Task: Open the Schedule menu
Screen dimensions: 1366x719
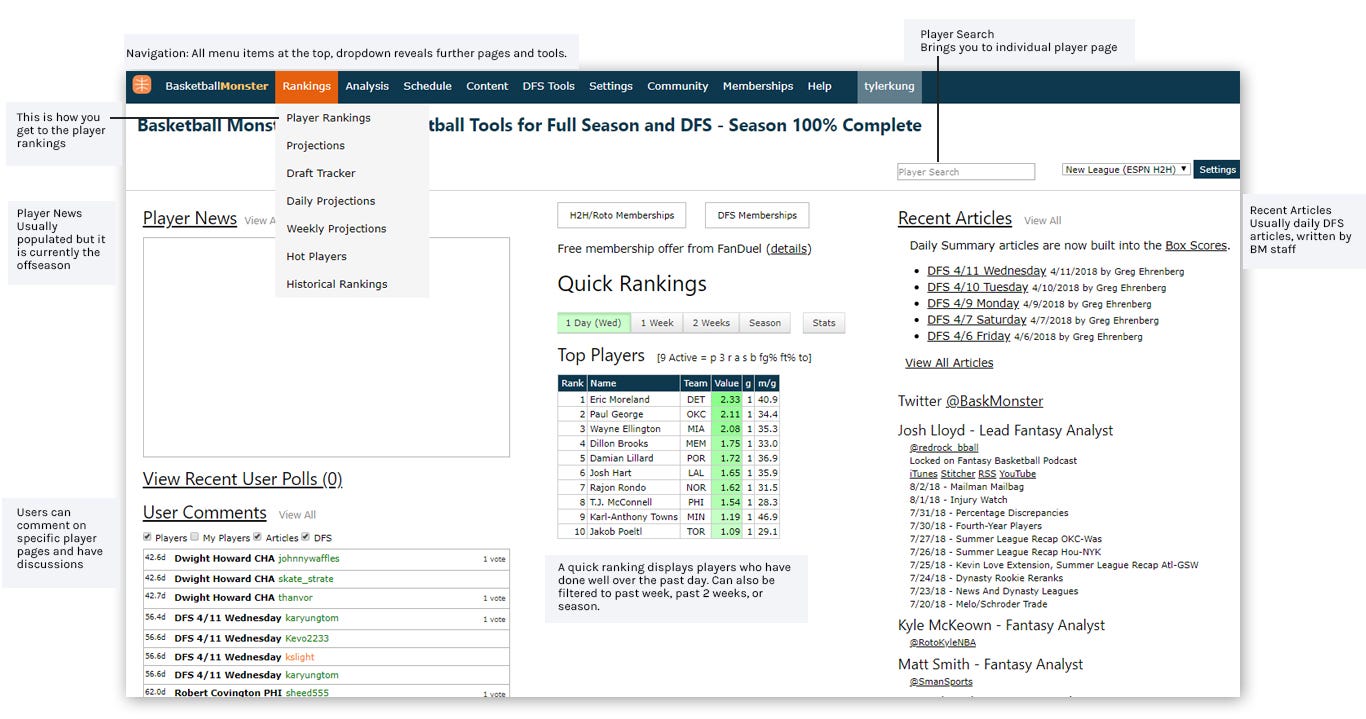Action: [x=427, y=86]
